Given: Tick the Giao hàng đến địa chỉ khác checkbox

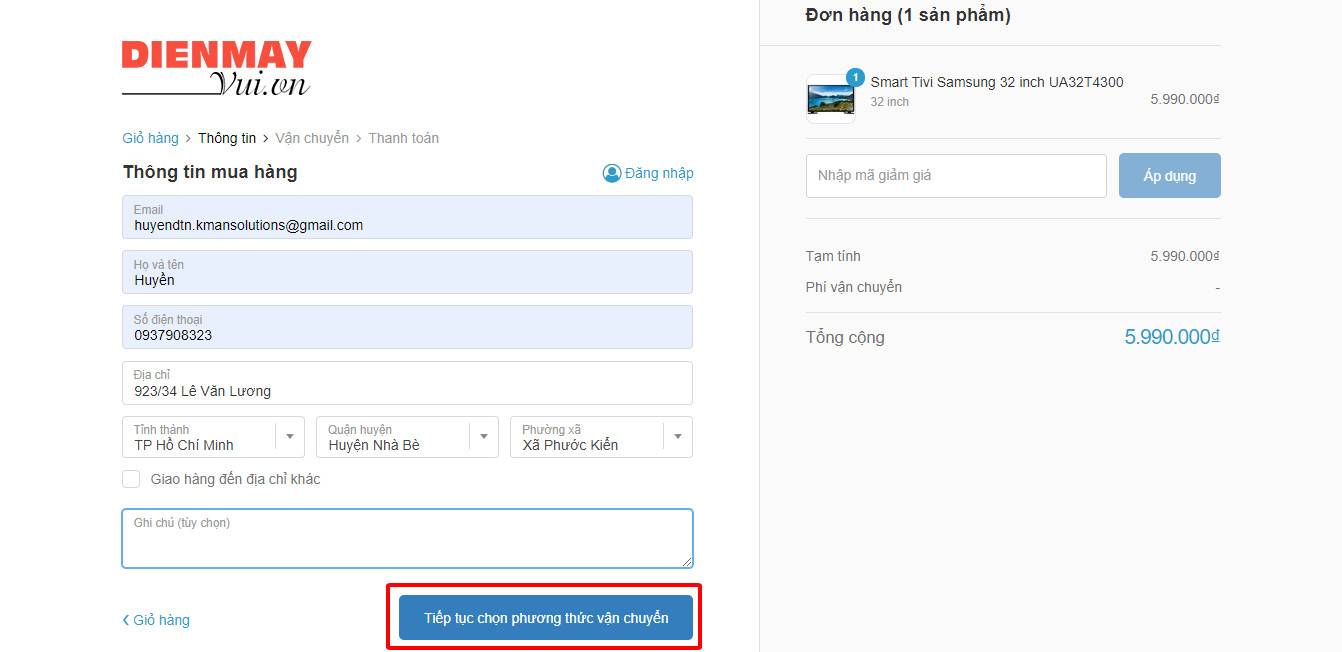Looking at the screenshot, I should (131, 479).
